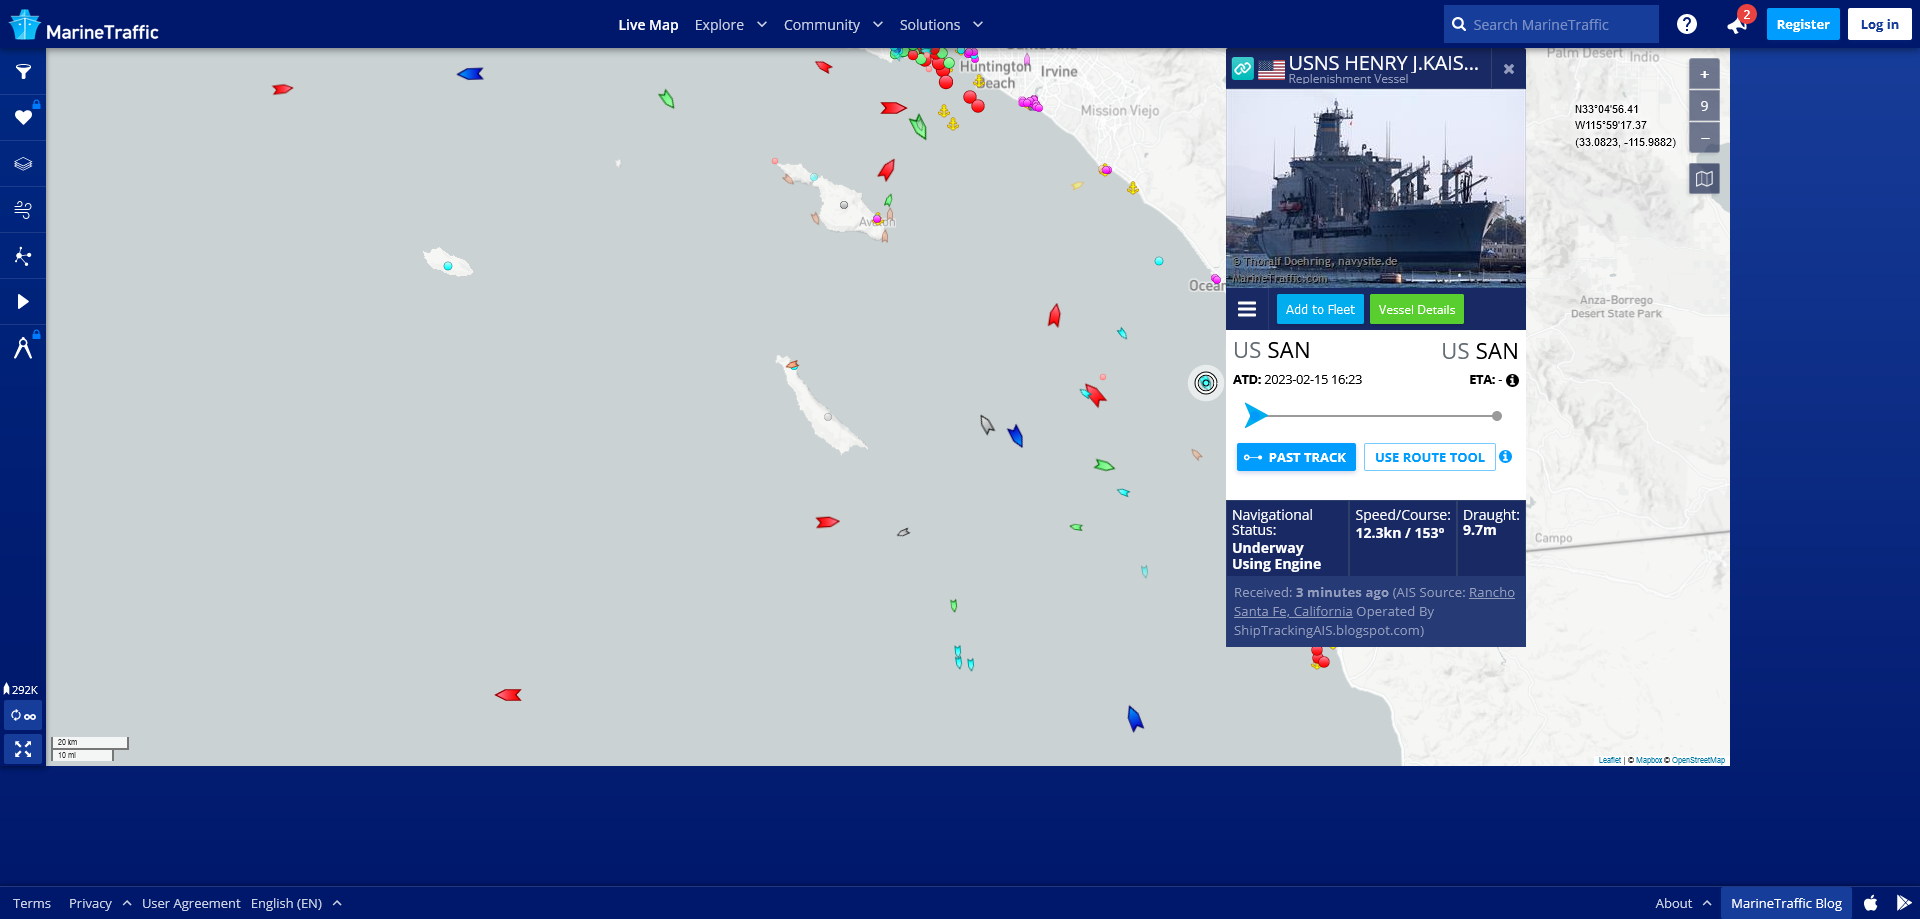The width and height of the screenshot is (1920, 919).
Task: Toggle auto-refresh infinity button
Action: coord(23,716)
